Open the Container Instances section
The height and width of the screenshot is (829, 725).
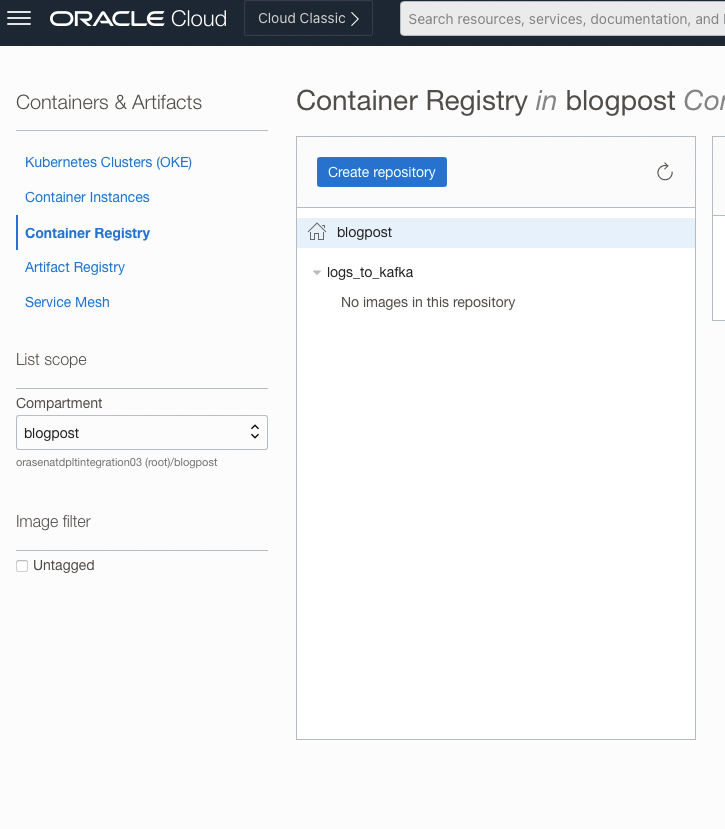click(x=88, y=197)
